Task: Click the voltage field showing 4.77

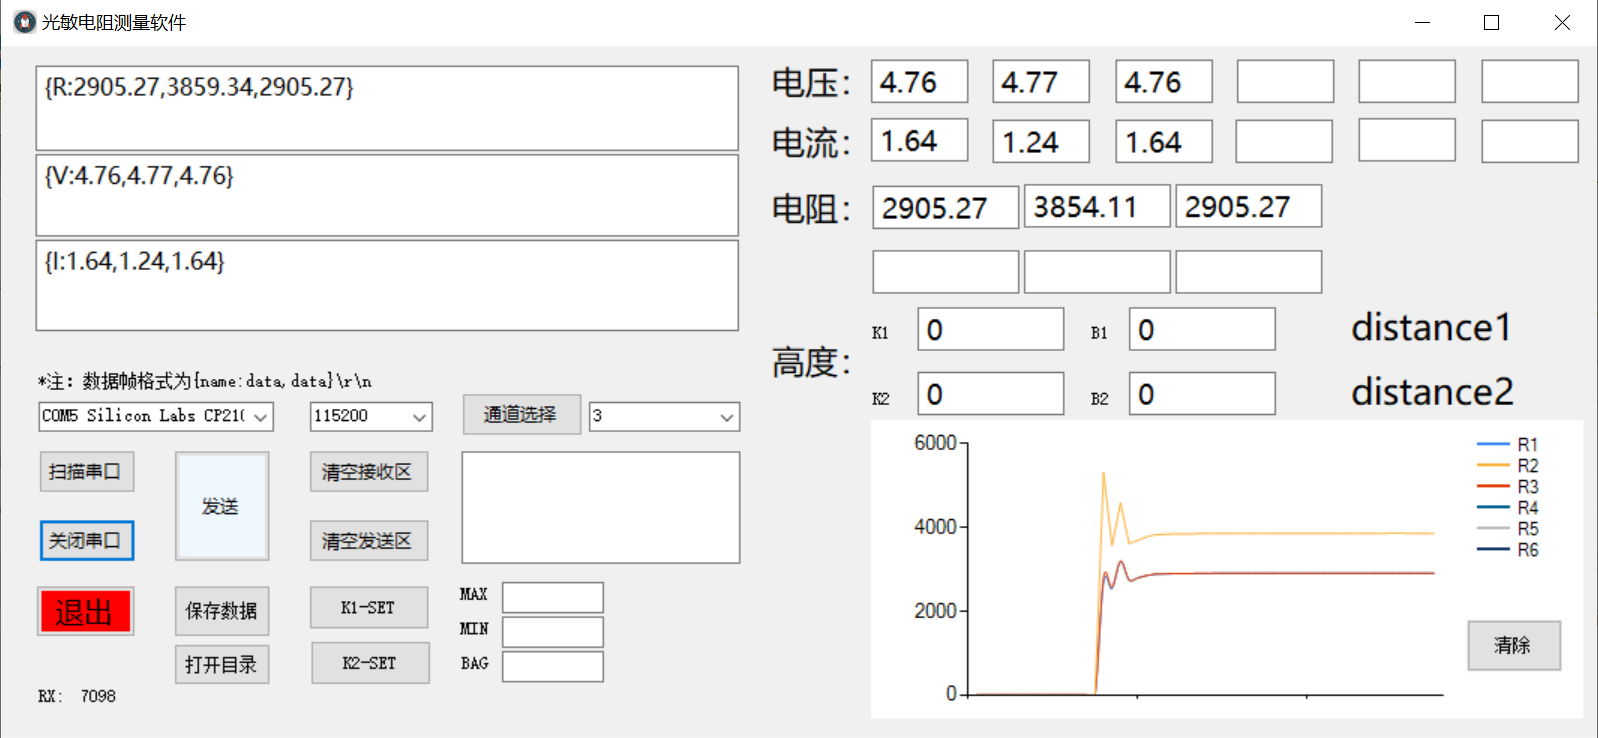Action: pos(1041,81)
